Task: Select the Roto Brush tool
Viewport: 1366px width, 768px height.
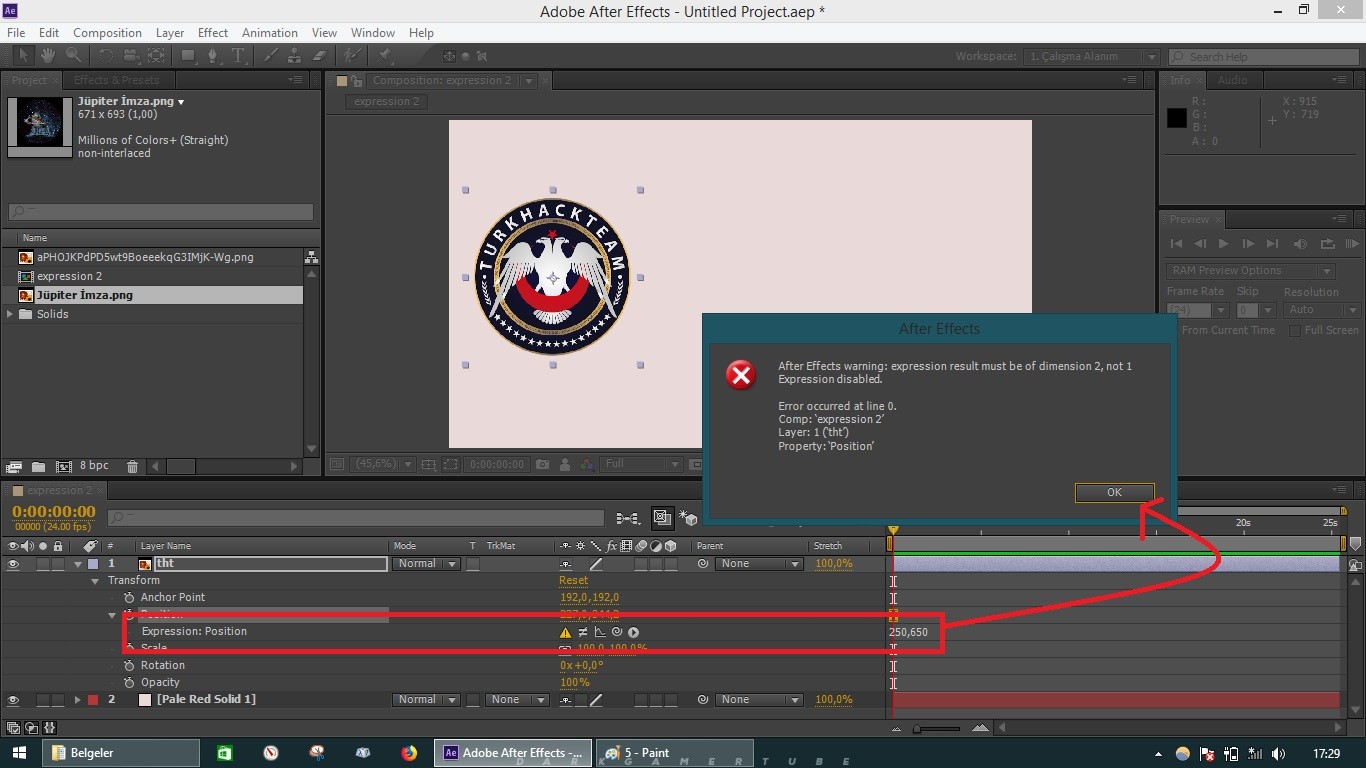Action: coord(352,56)
